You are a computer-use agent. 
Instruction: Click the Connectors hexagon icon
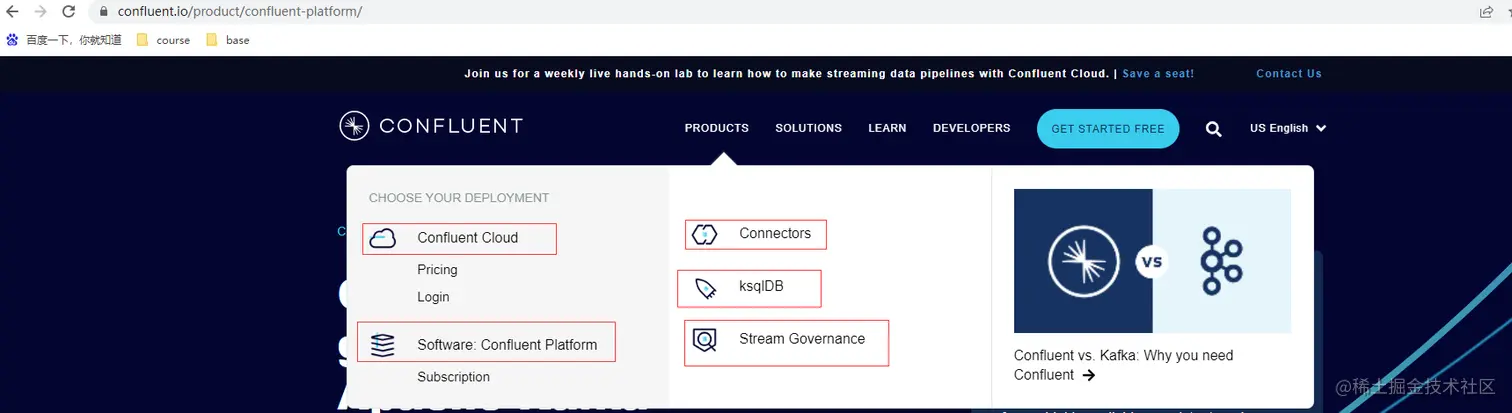click(x=704, y=234)
